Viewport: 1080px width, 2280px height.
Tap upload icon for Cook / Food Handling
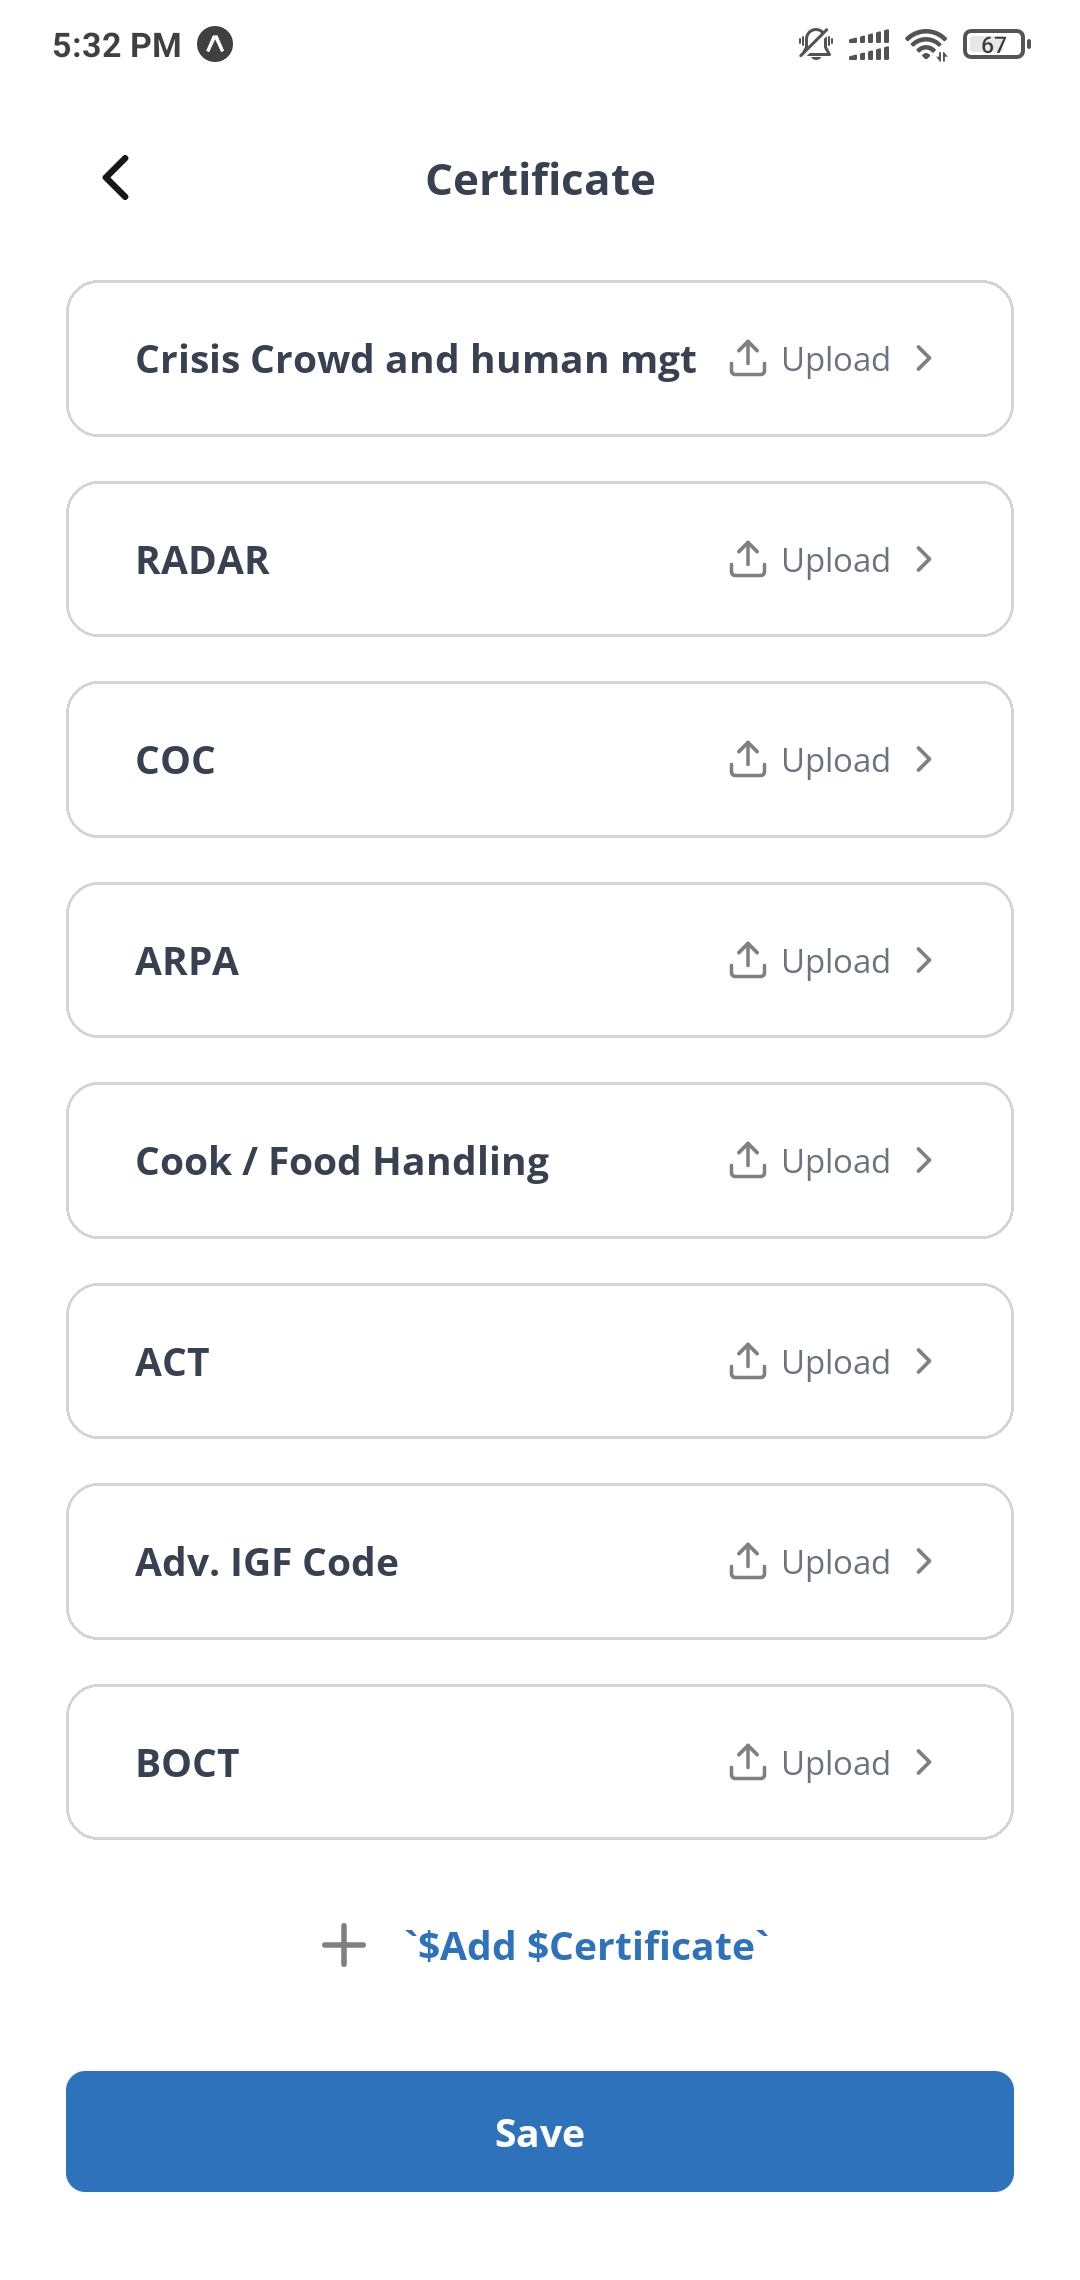(x=748, y=1160)
